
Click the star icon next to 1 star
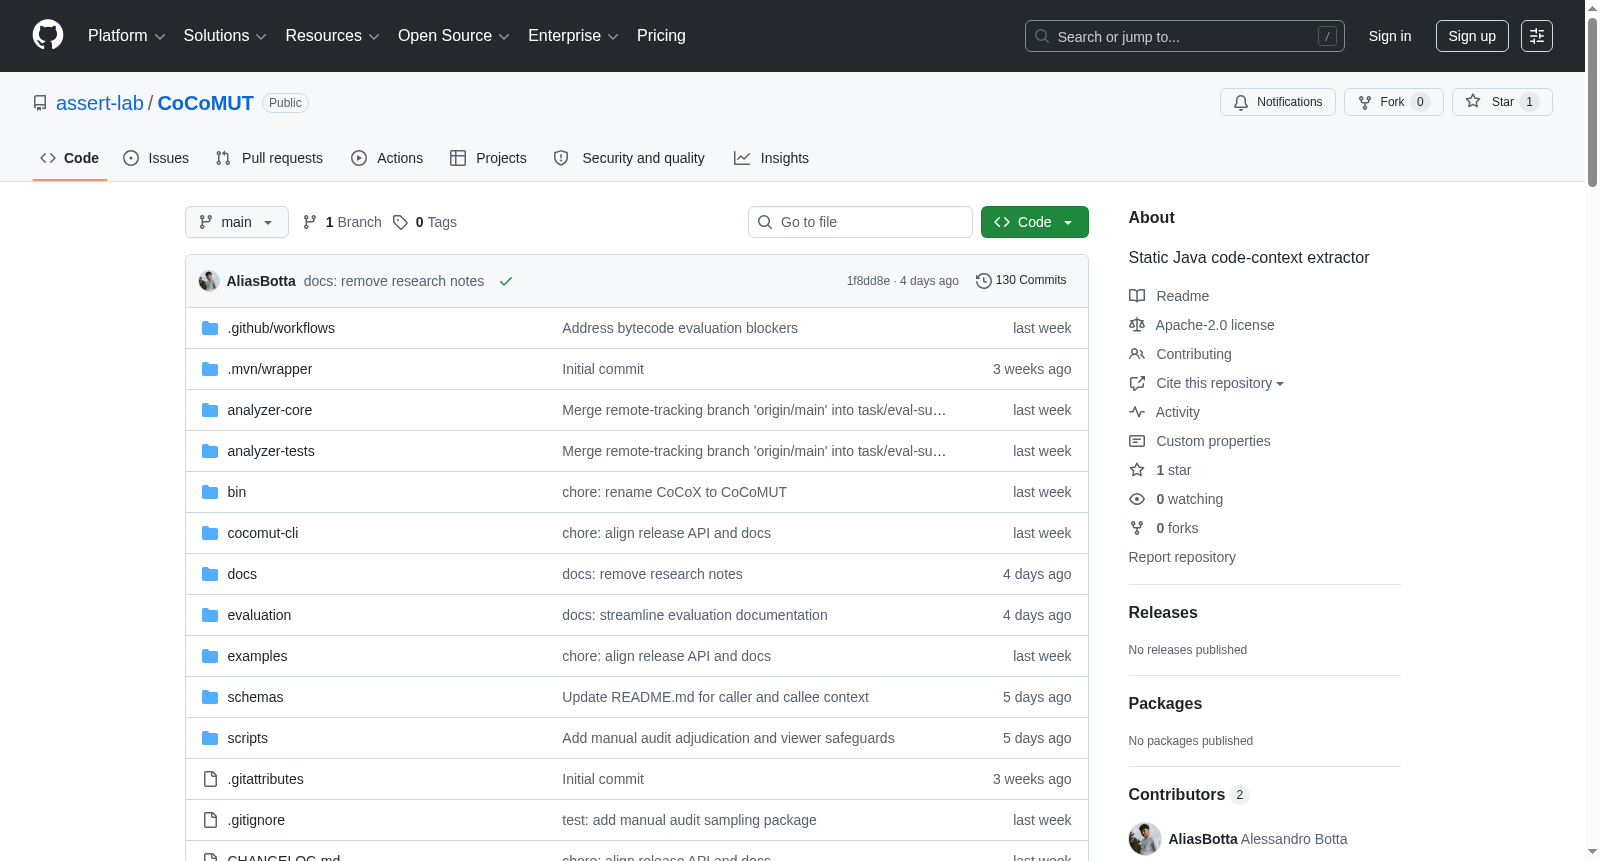1137,470
